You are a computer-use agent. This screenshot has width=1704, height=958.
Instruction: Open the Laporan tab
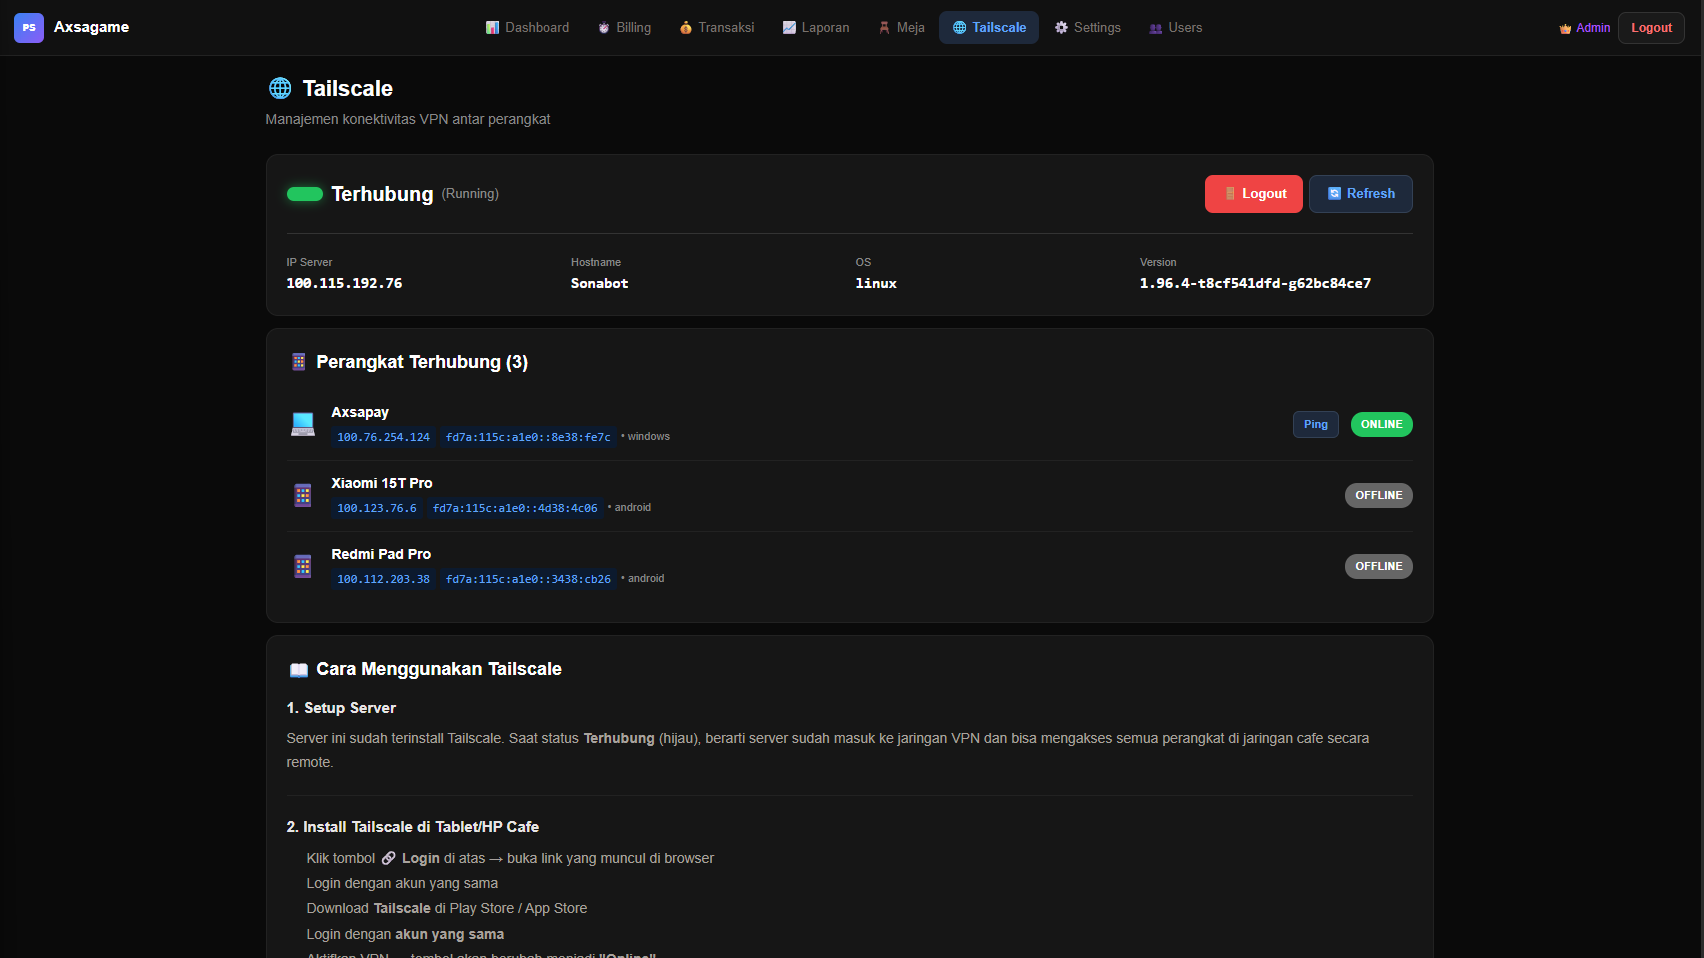pos(816,28)
